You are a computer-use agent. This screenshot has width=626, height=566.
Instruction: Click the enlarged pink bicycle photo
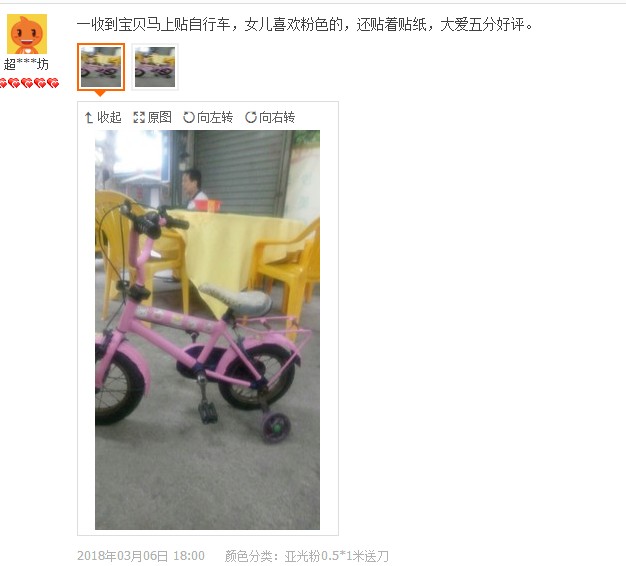coord(207,330)
